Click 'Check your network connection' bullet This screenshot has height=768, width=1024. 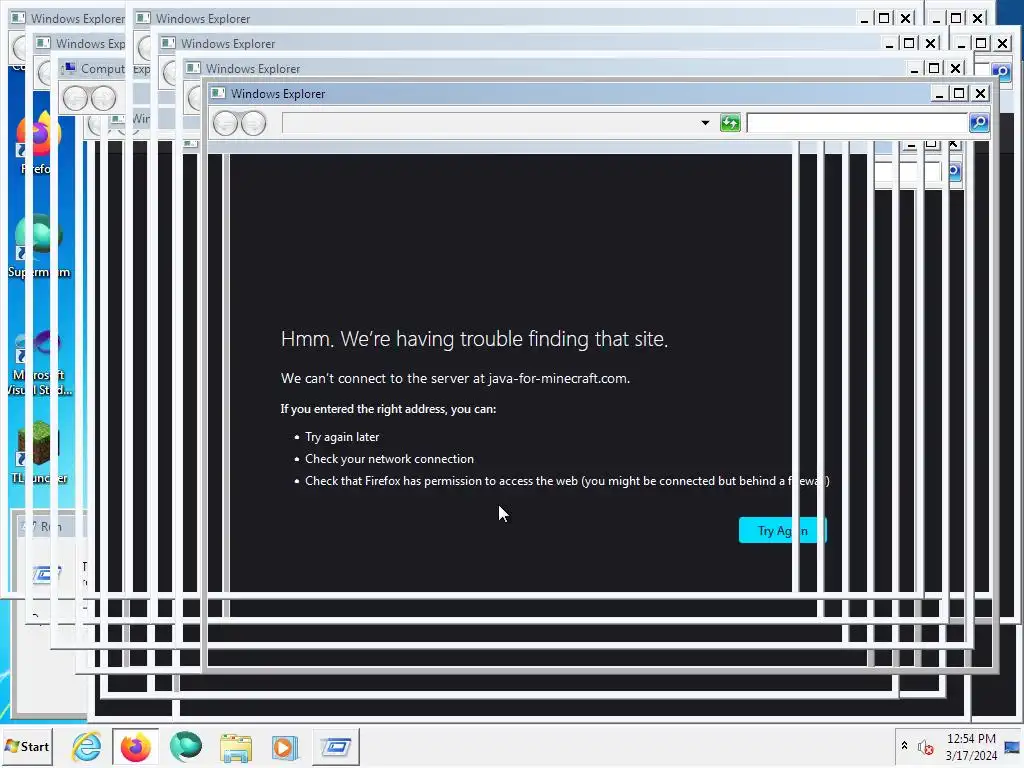tap(389, 459)
